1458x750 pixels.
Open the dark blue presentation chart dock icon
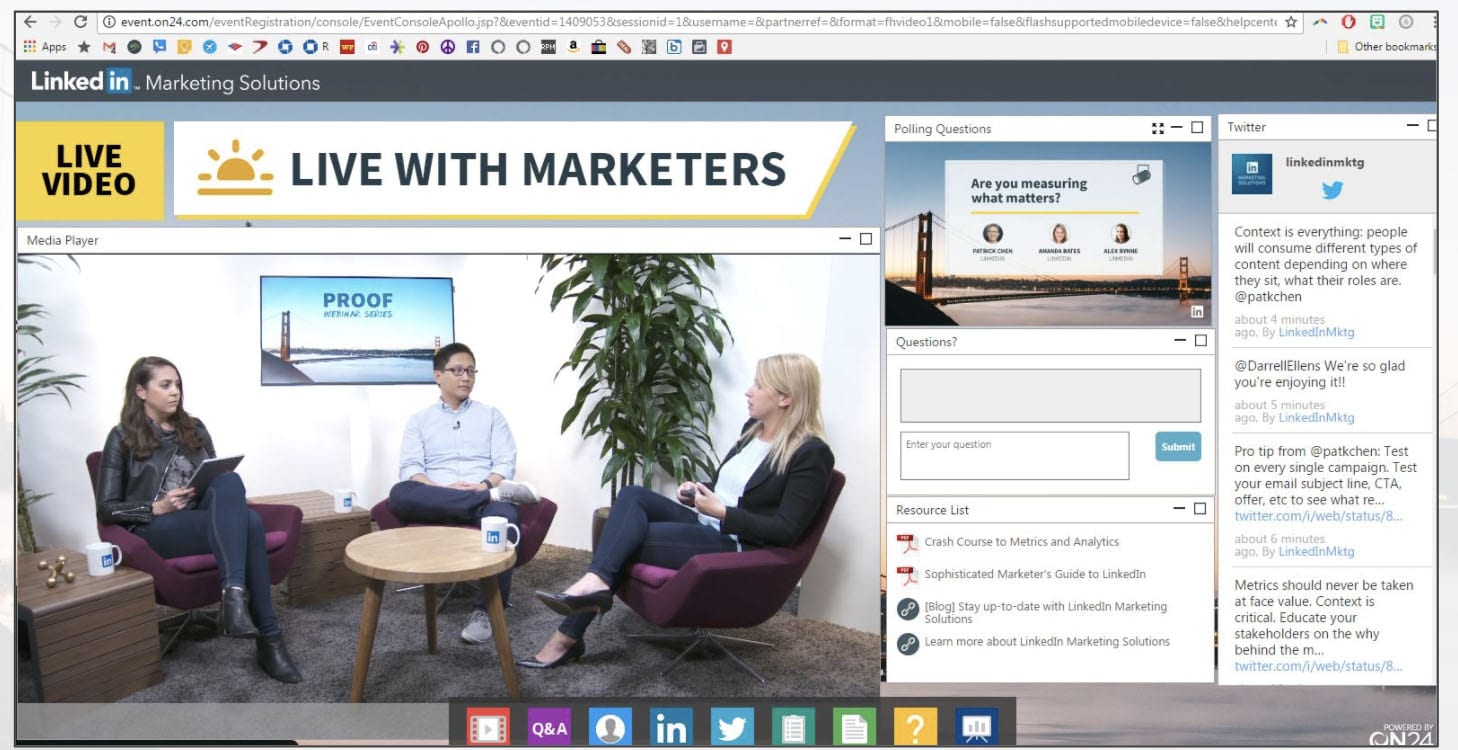coord(976,727)
